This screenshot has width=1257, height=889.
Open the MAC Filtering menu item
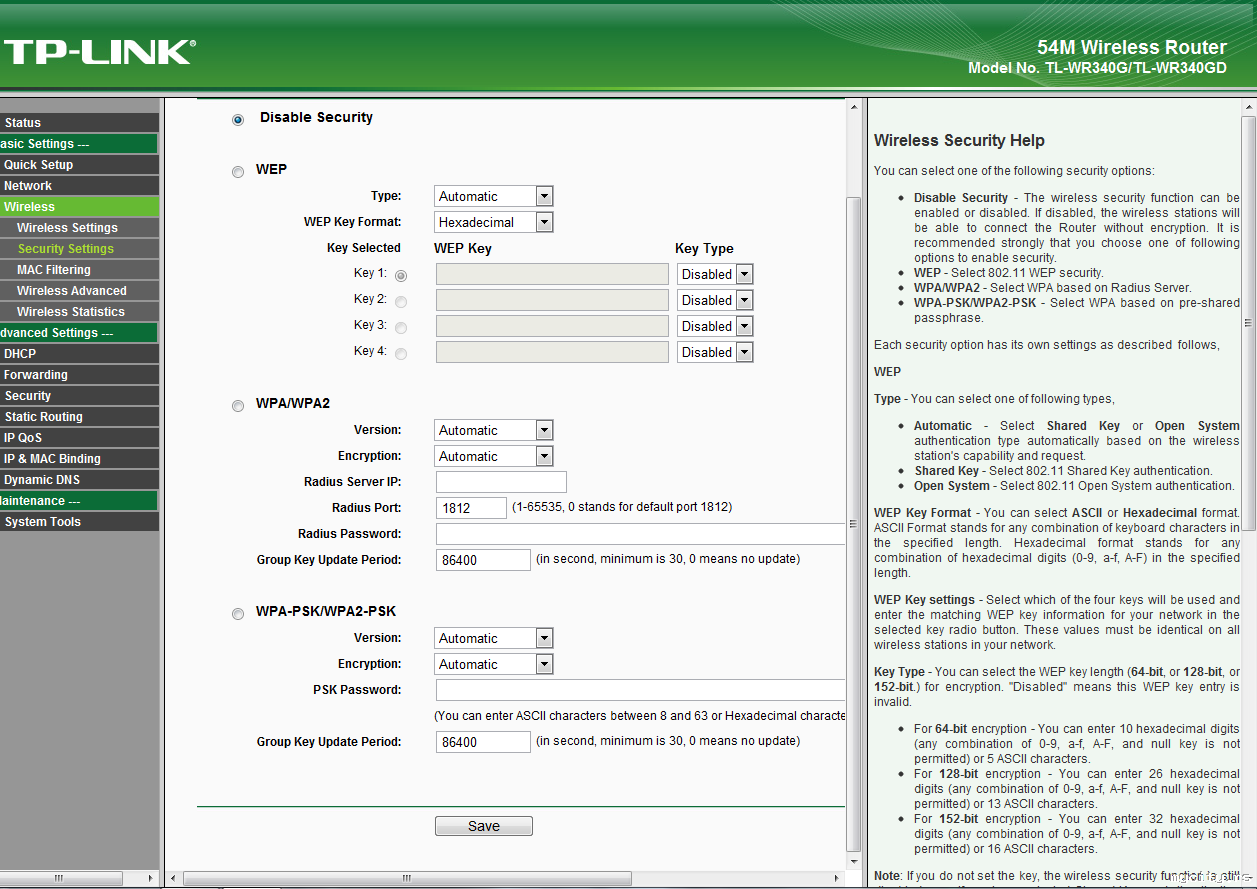coord(54,270)
